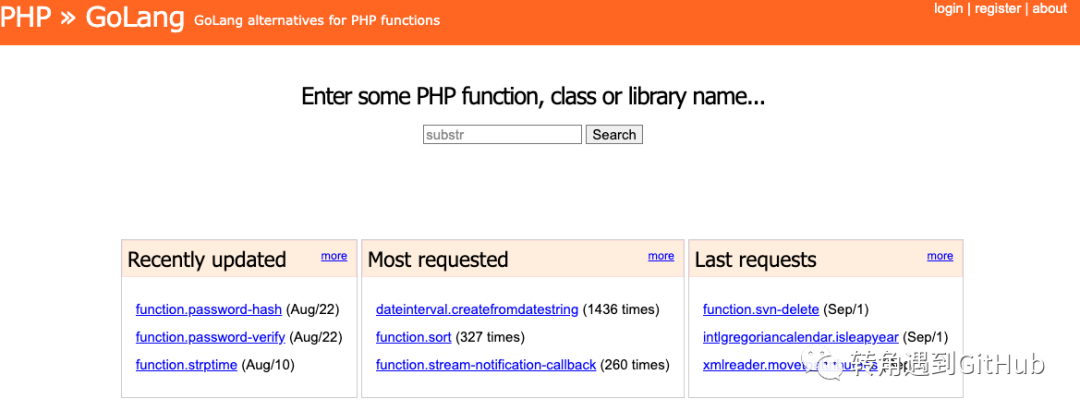1080x411 pixels.
Task: Open the login page link
Action: [x=948, y=9]
